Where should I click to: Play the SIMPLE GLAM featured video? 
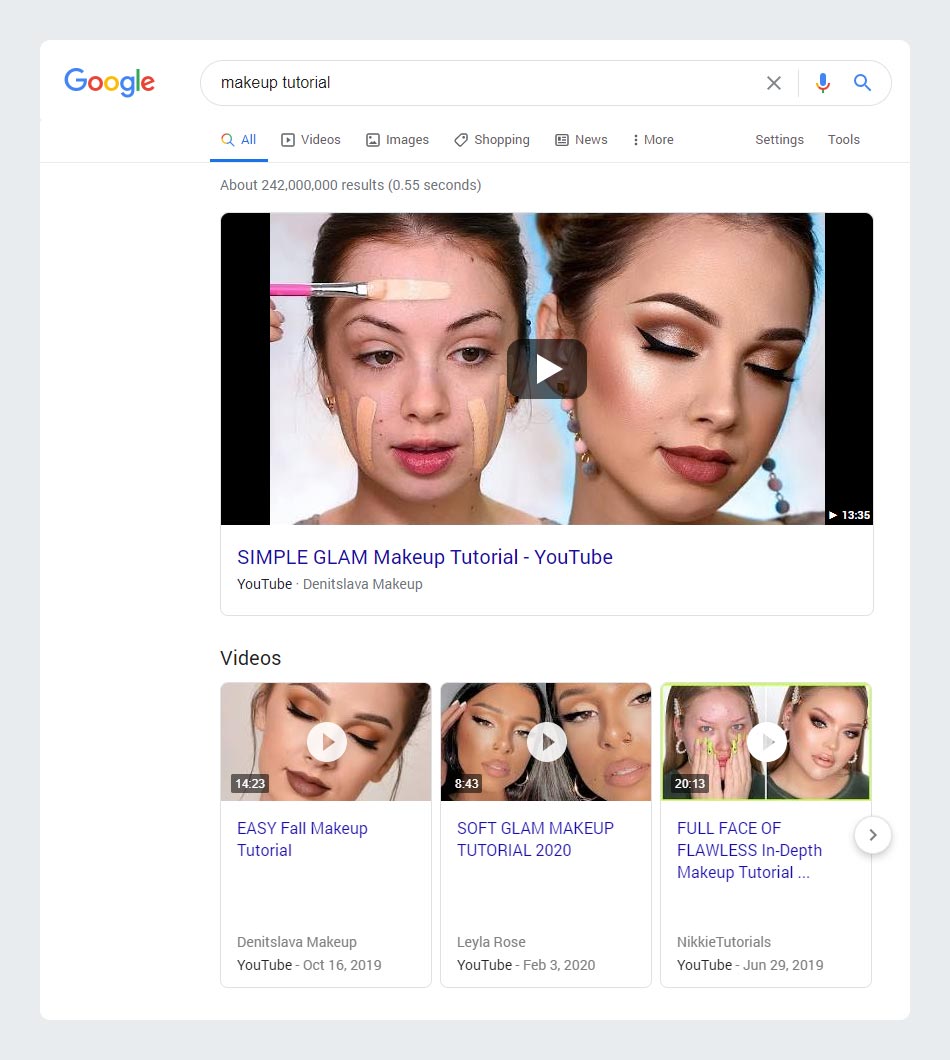point(547,369)
